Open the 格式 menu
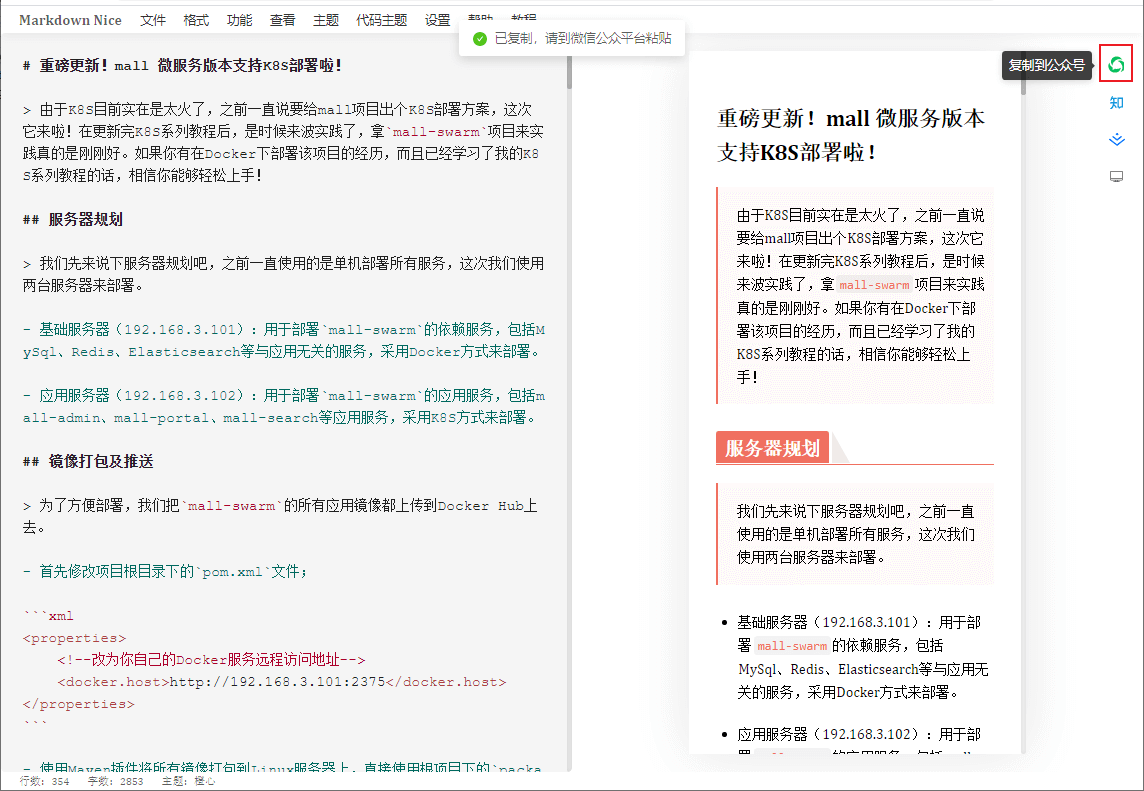1144x791 pixels. 196,20
